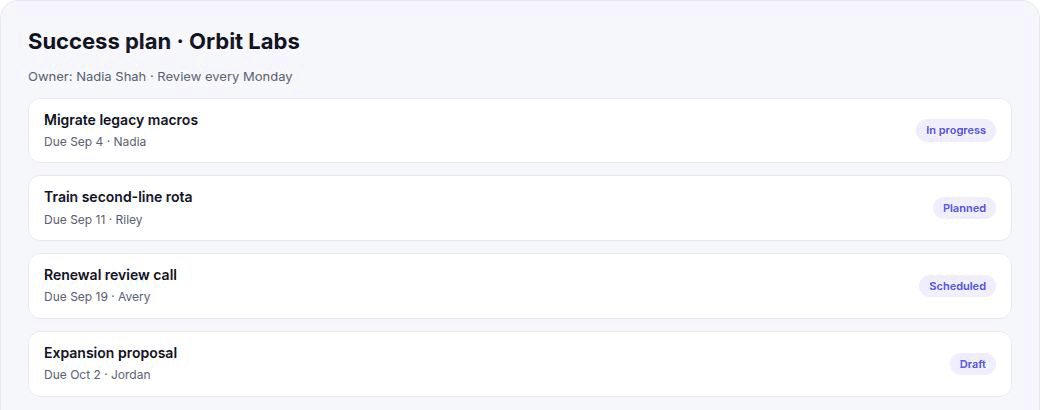Screen dimensions: 1040x410
Task: Click the Due Sep 19 · Avery text
Action: pyautogui.click(x=97, y=297)
